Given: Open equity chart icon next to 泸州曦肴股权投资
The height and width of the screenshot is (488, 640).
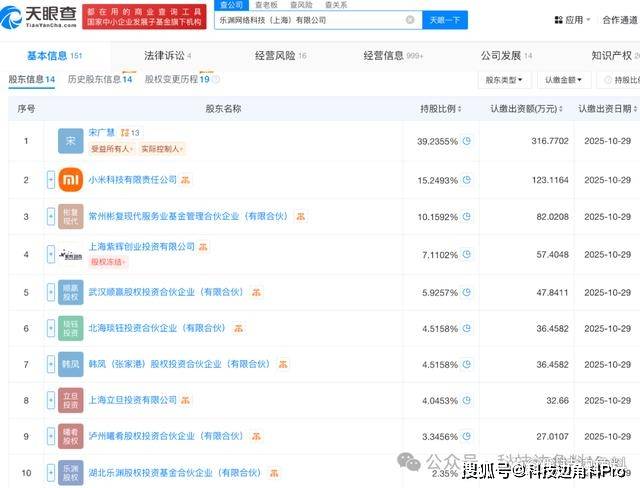Looking at the screenshot, I should point(256,436).
